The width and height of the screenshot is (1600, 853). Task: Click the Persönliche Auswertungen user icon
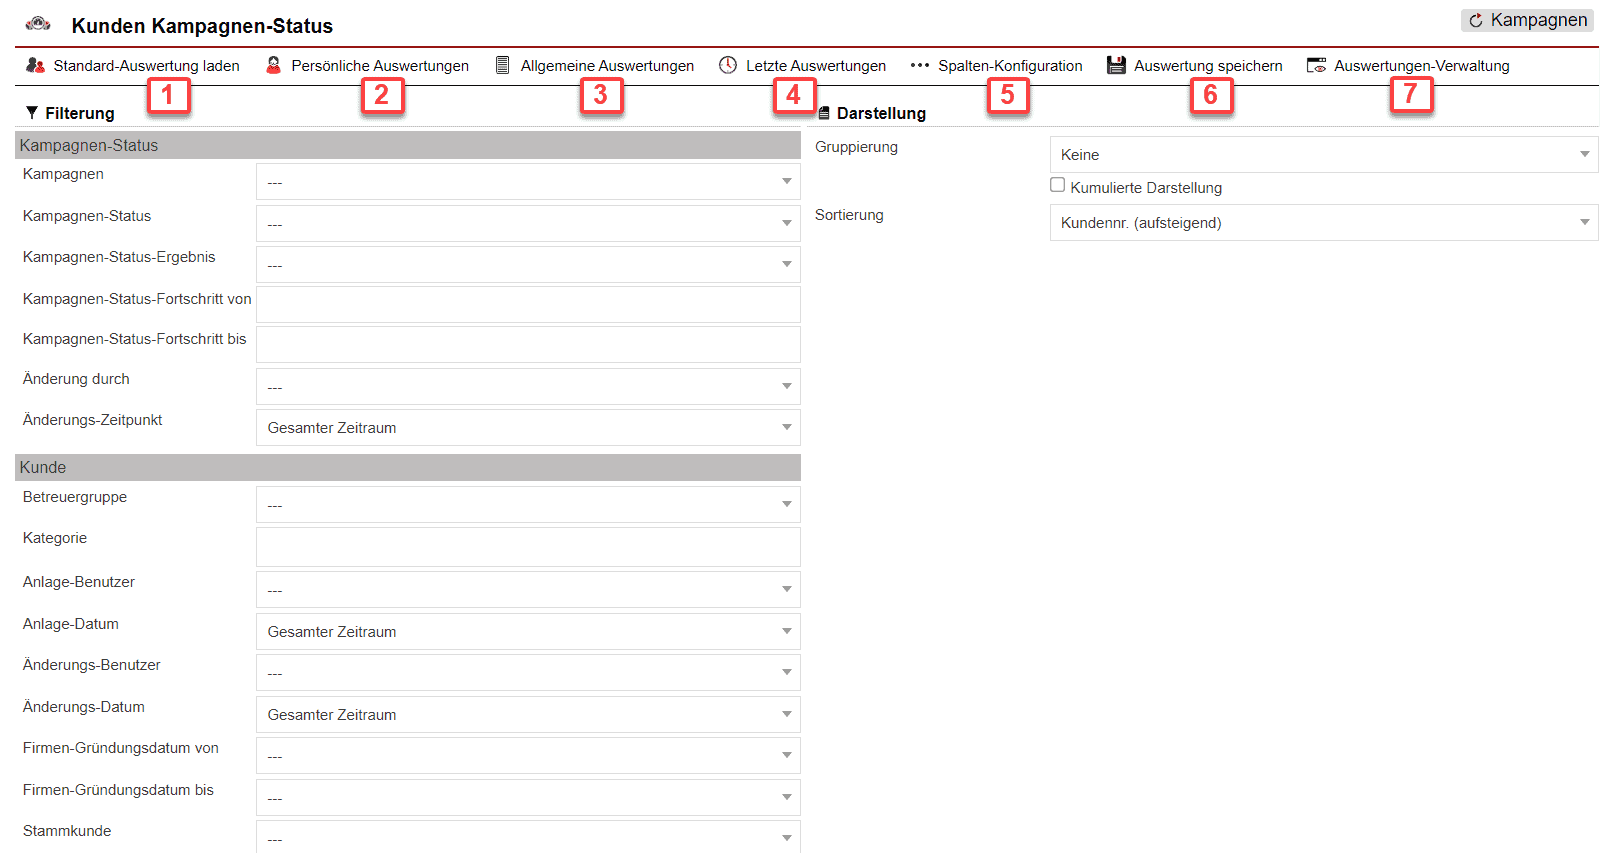[273, 65]
